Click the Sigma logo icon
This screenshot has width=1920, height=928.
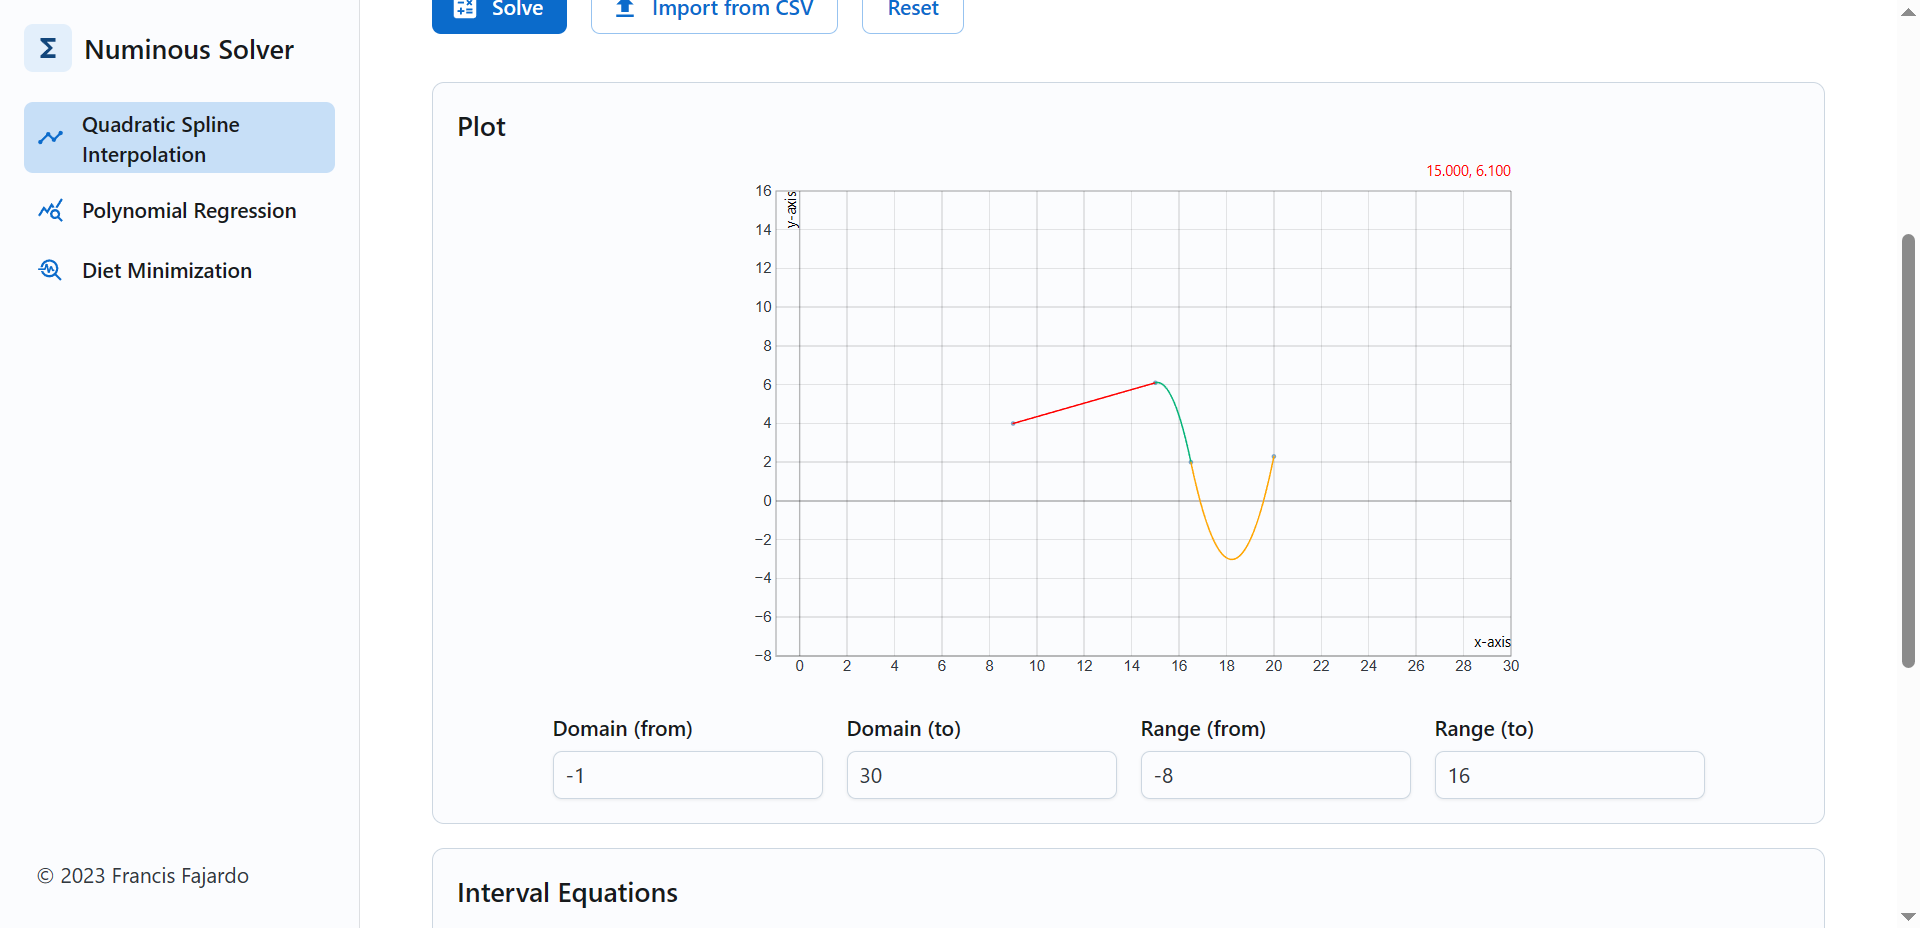click(47, 47)
